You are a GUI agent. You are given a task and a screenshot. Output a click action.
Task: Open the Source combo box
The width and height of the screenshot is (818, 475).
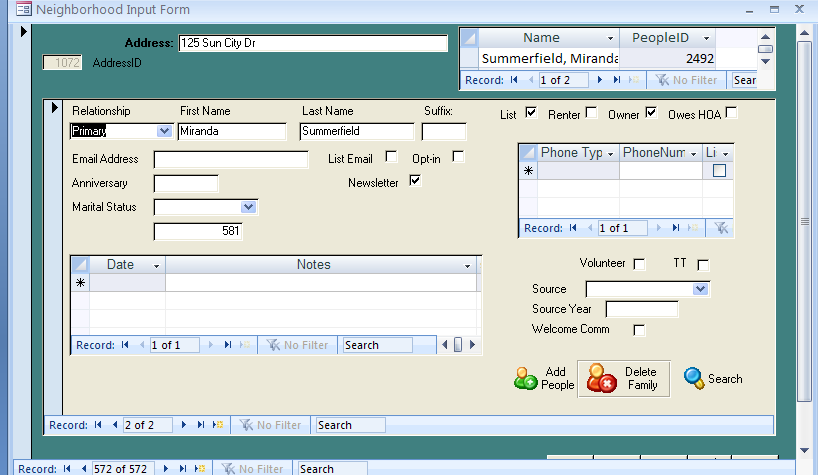coord(700,289)
